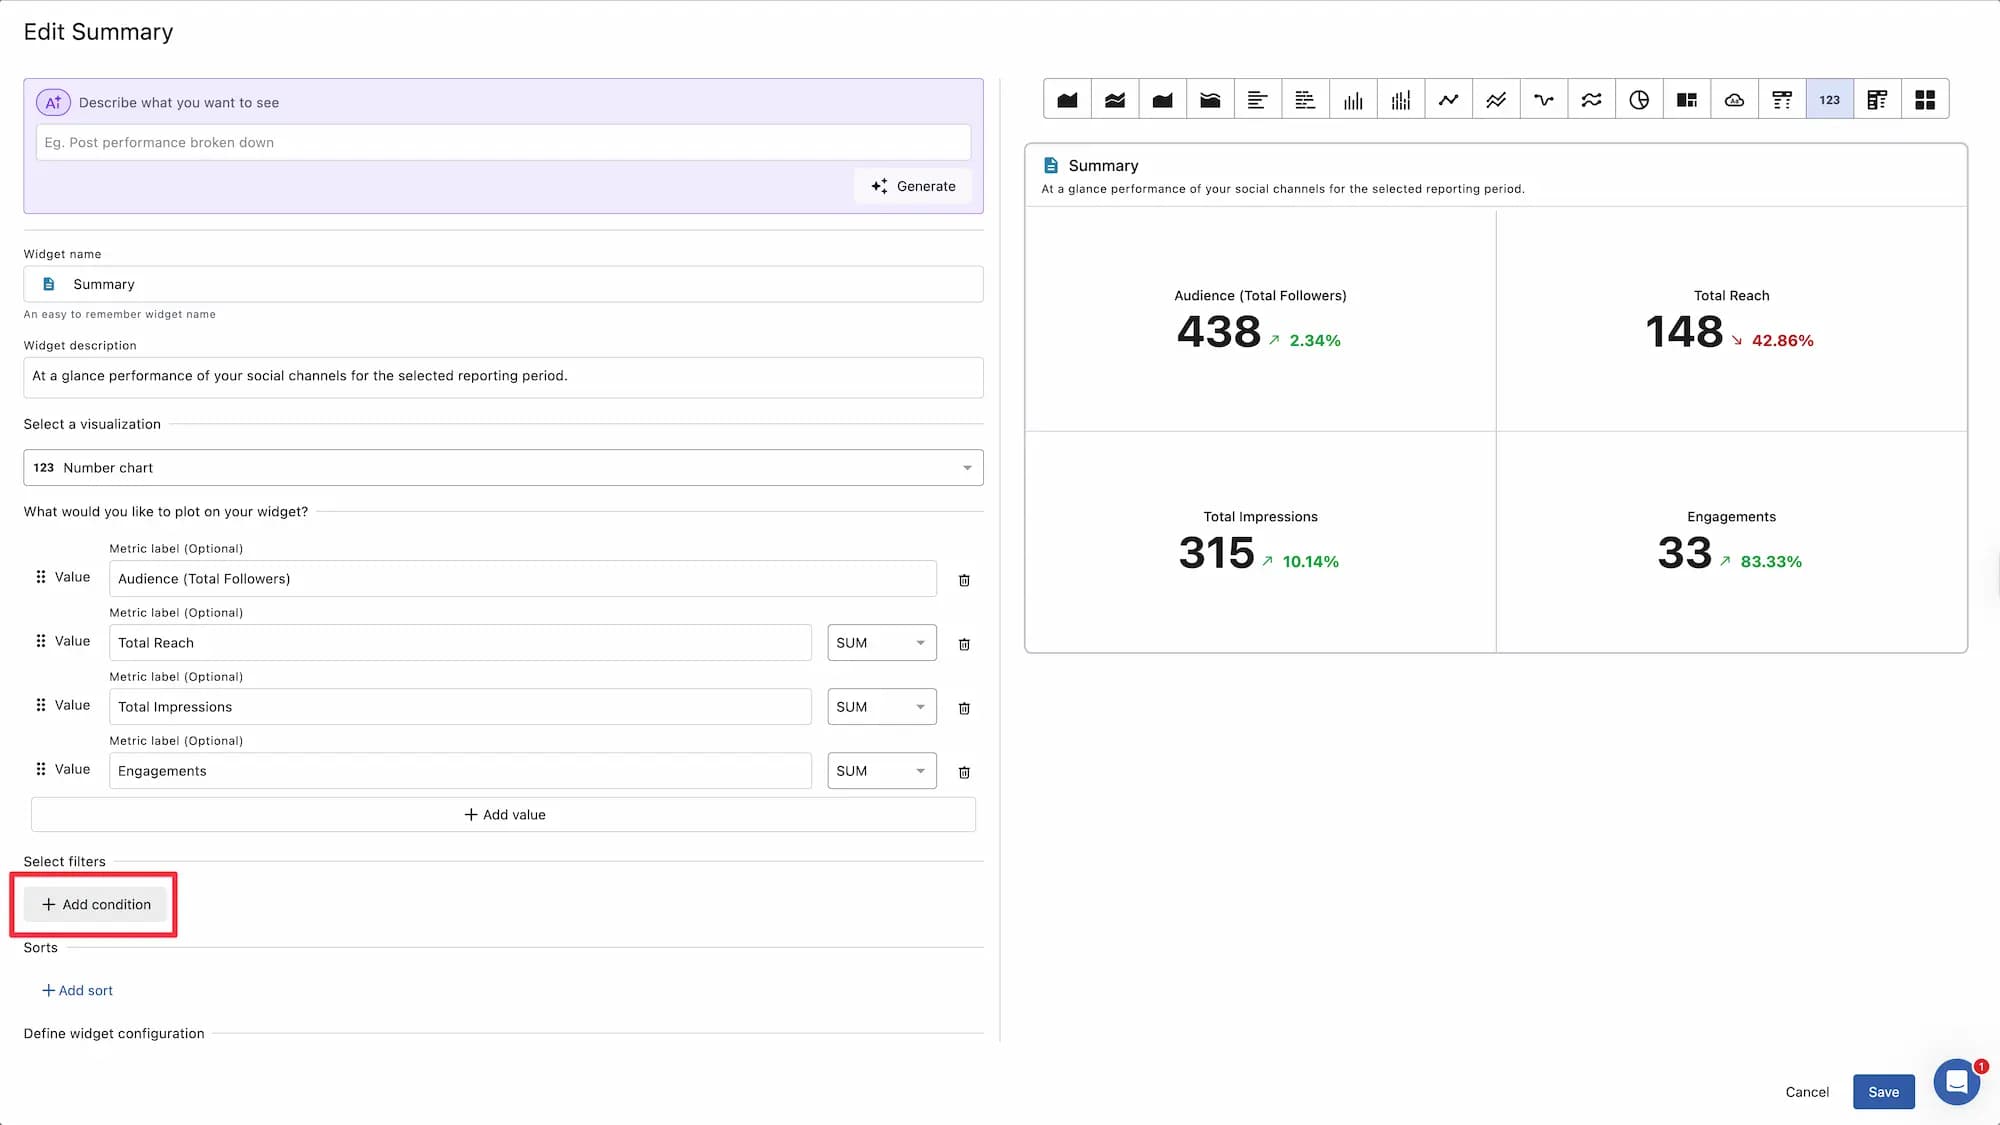The height and width of the screenshot is (1125, 2000).
Task: Select the 123 number chart icon
Action: (x=1829, y=100)
